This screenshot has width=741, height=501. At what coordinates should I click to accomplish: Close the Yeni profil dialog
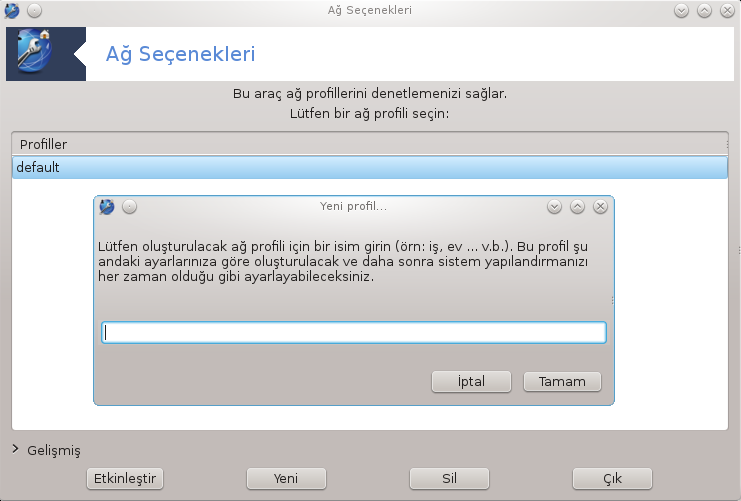[600, 207]
